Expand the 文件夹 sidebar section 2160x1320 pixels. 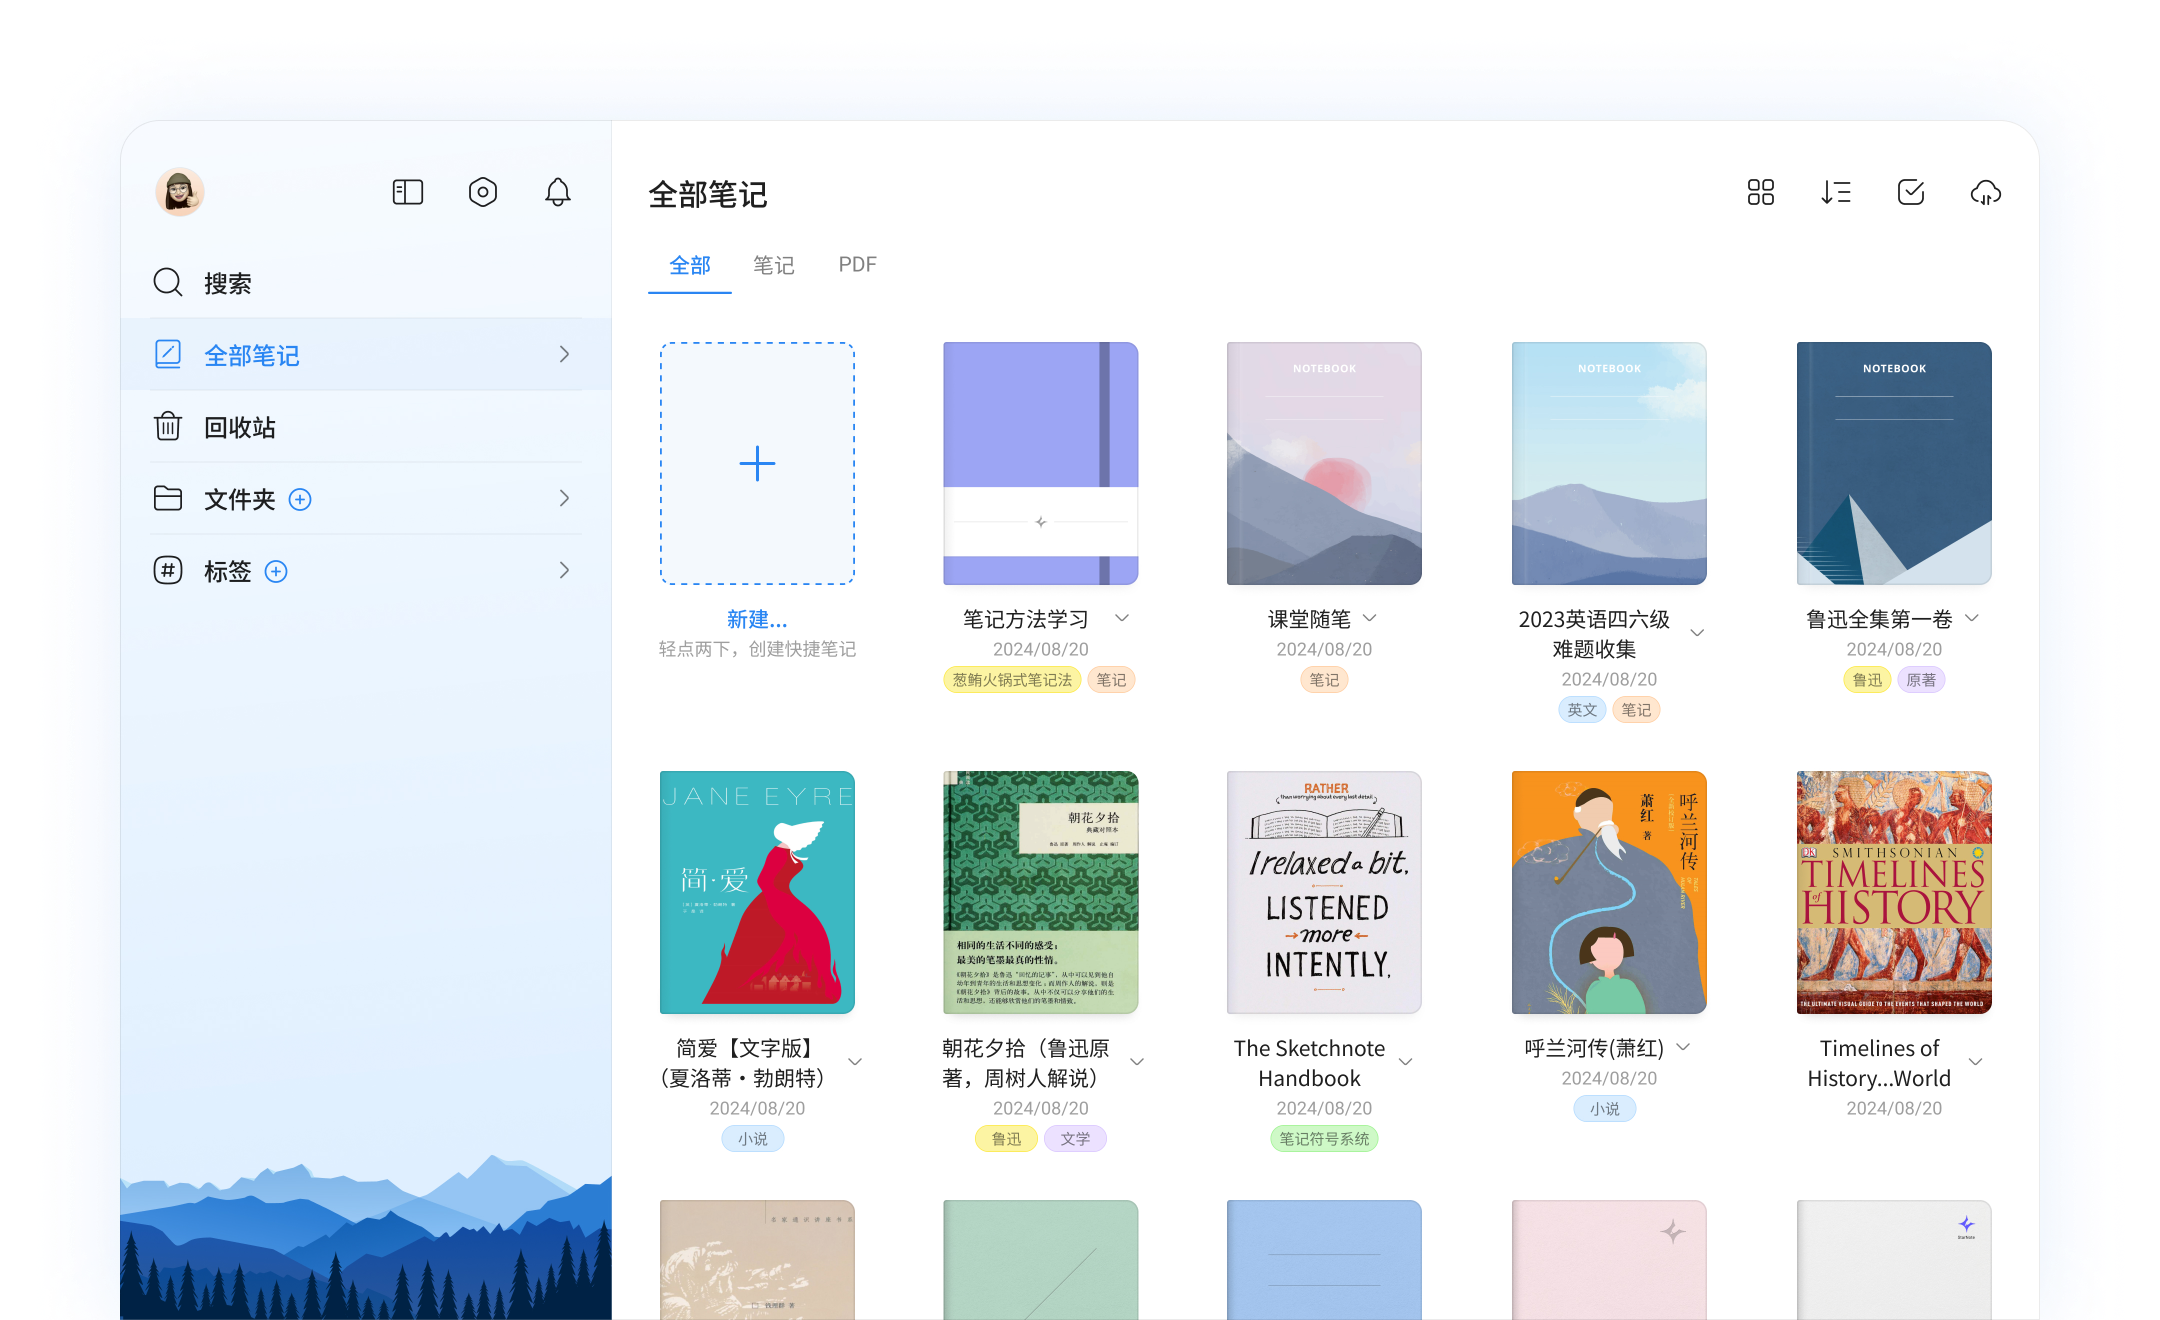(564, 498)
